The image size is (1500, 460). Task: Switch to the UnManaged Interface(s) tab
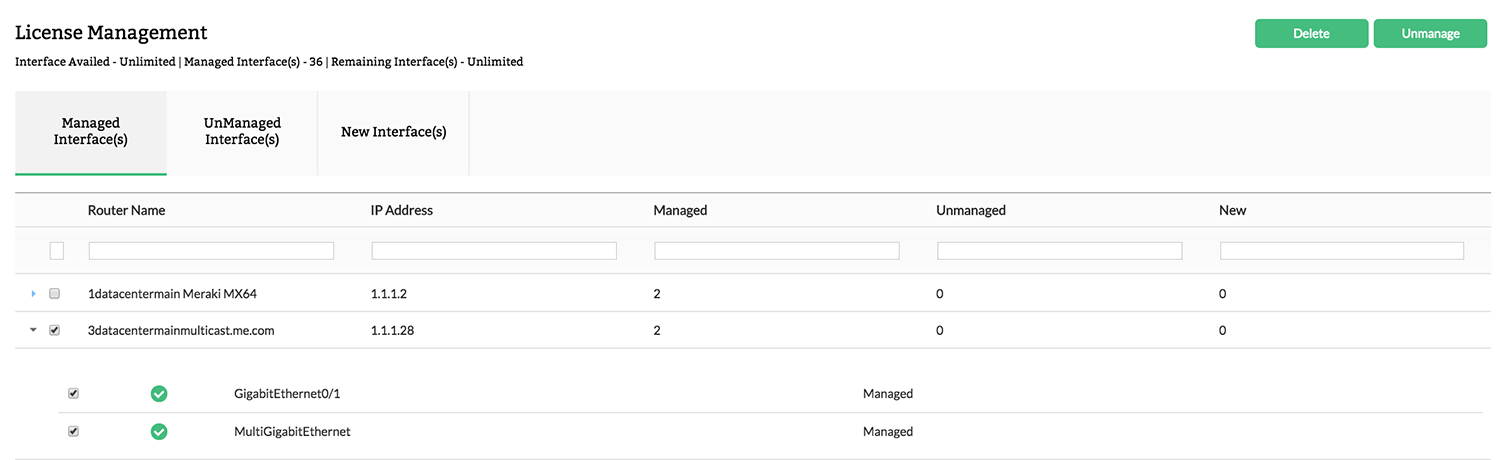coord(242,132)
